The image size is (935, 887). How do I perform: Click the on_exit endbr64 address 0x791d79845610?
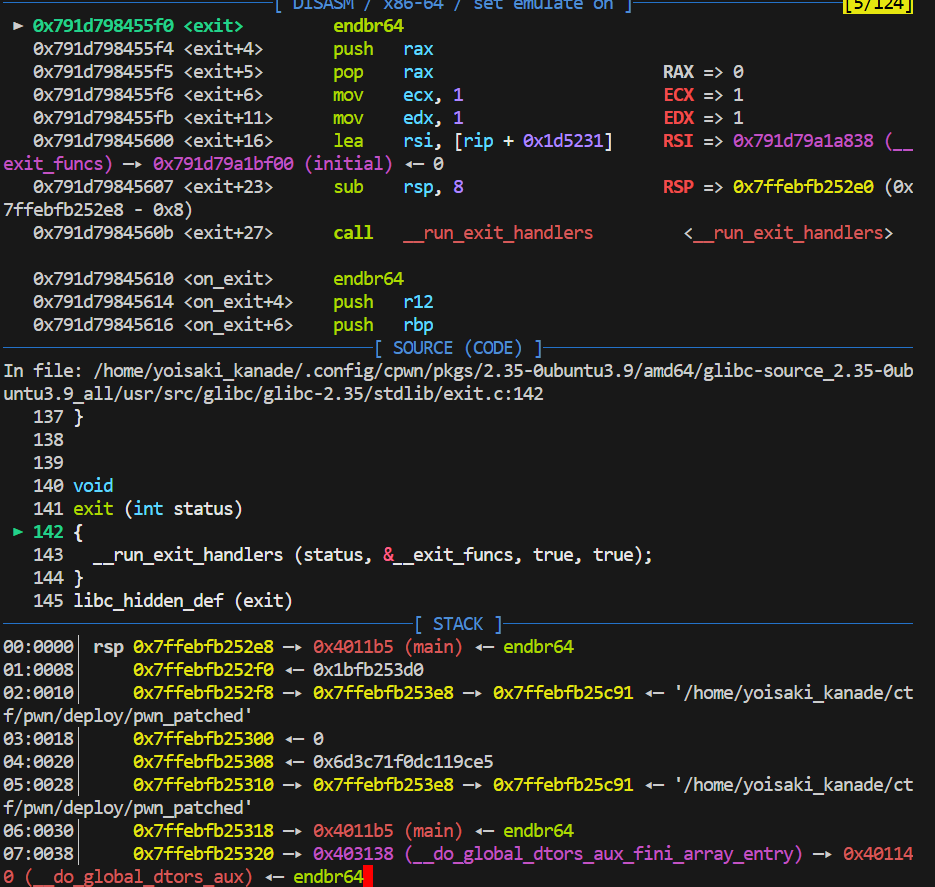click(103, 279)
